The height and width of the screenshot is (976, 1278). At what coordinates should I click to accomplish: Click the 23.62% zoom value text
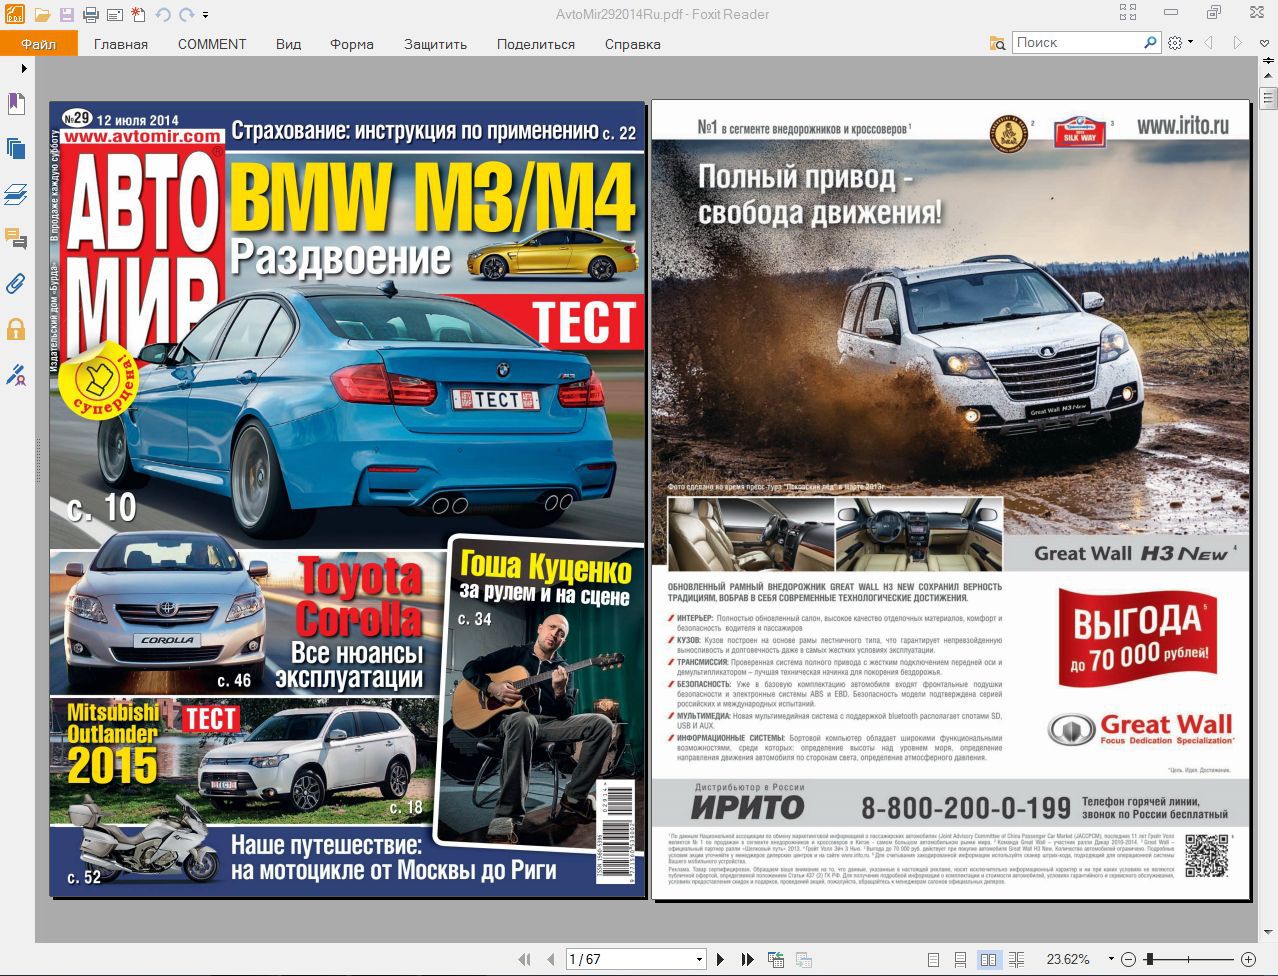pyautogui.click(x=1068, y=960)
